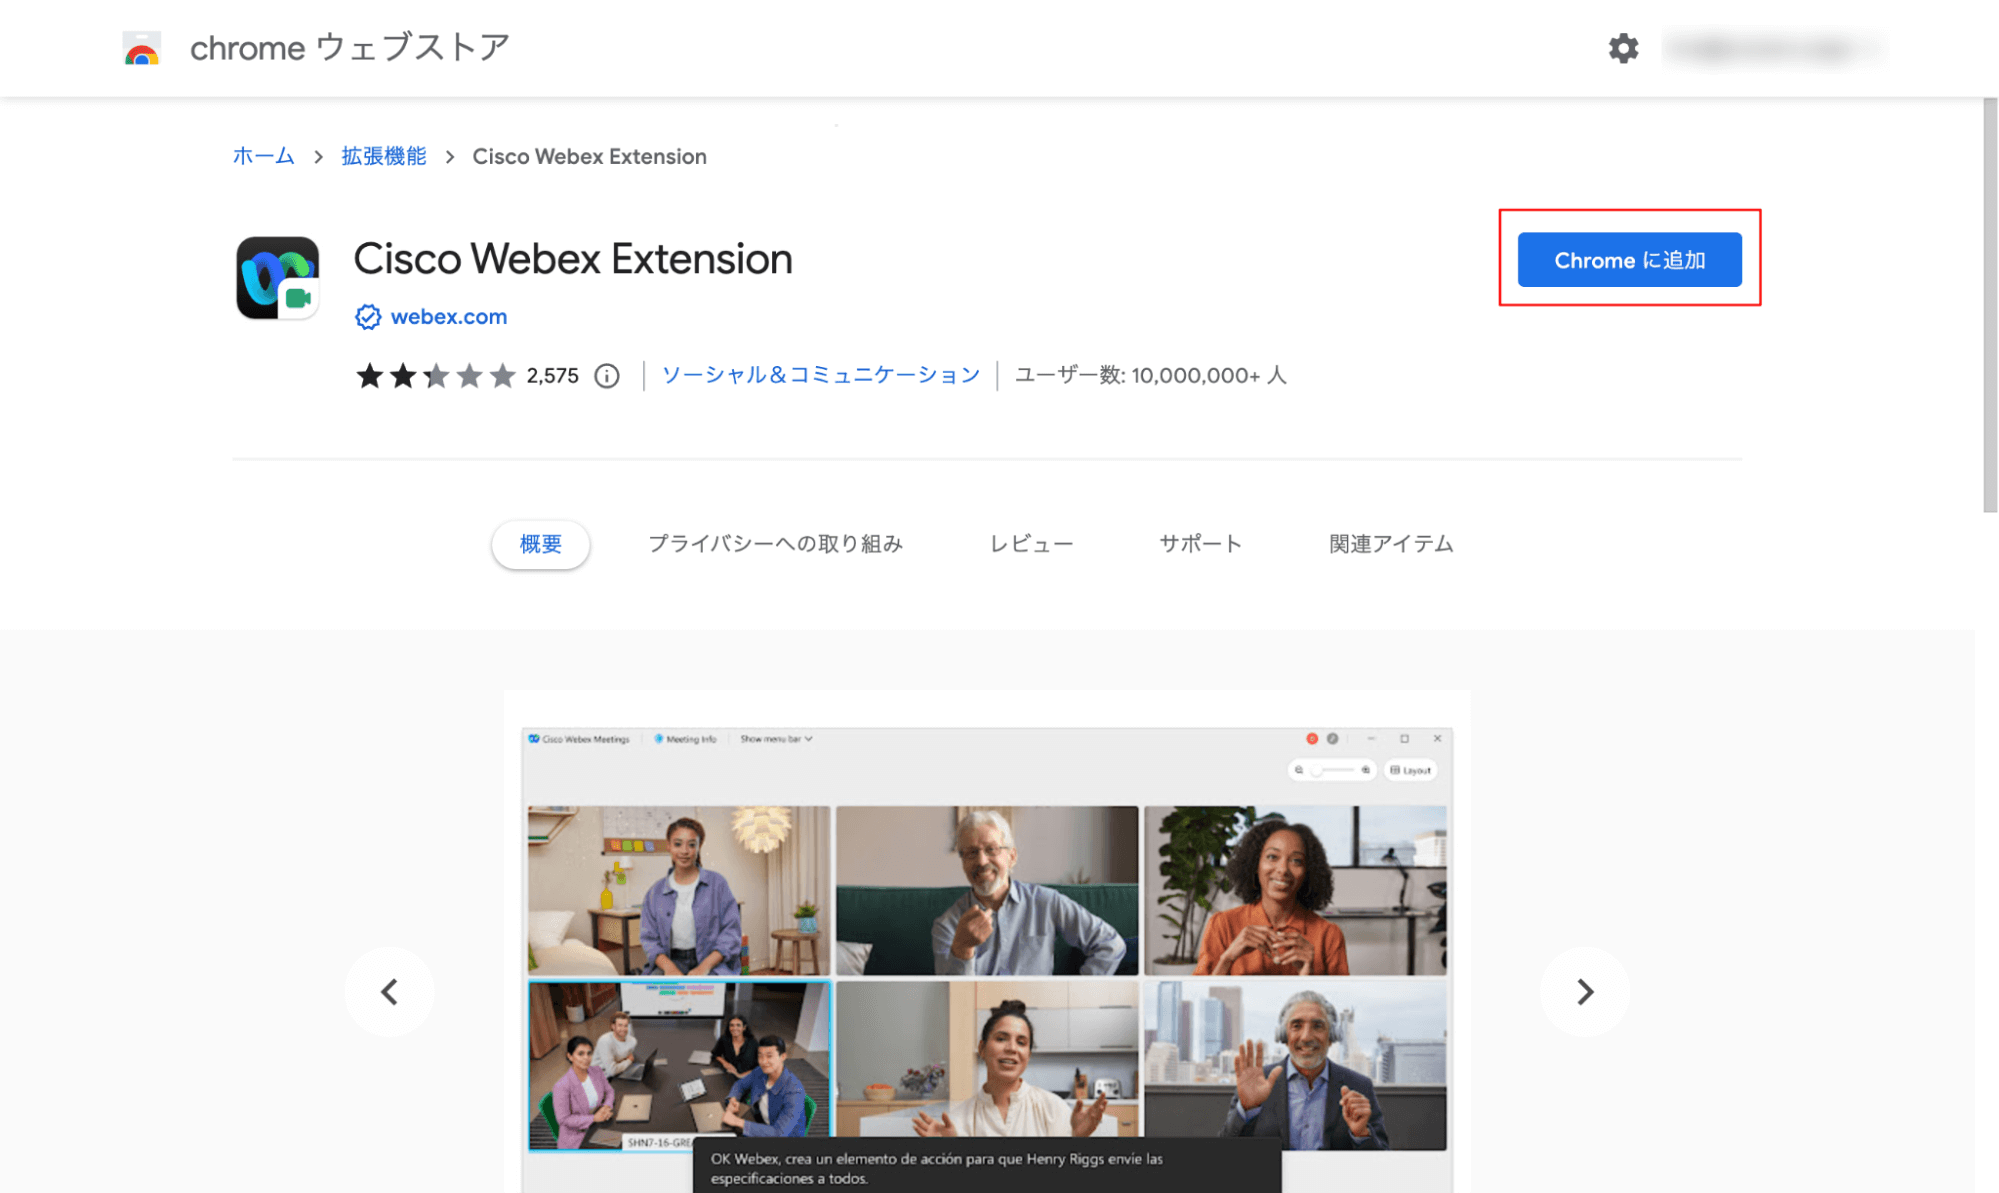1999x1193 pixels.
Task: Go to 拡張機能 breadcrumb link
Action: tap(384, 156)
